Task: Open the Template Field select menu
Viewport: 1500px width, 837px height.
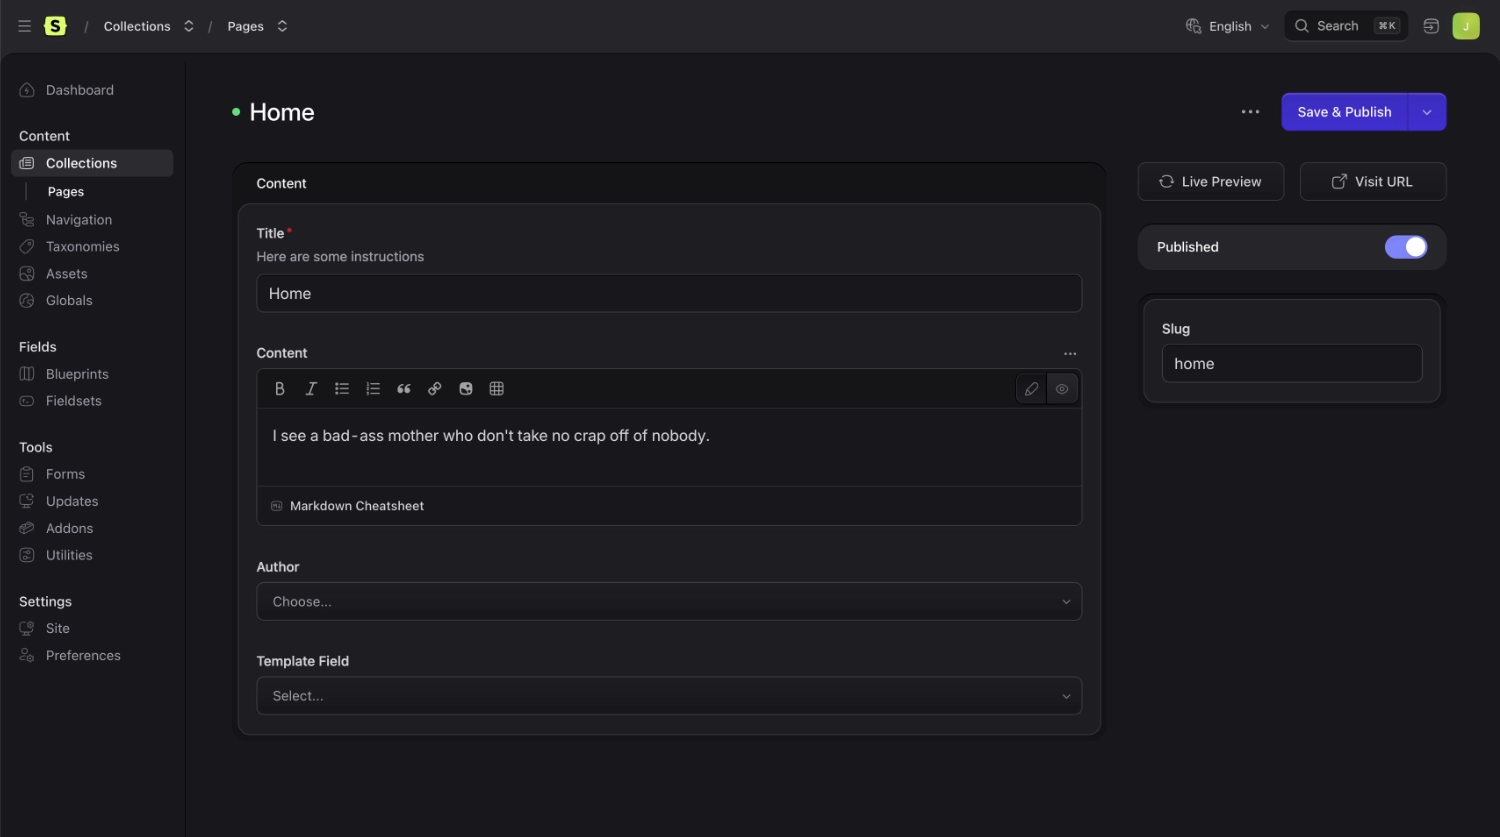Action: click(669, 695)
